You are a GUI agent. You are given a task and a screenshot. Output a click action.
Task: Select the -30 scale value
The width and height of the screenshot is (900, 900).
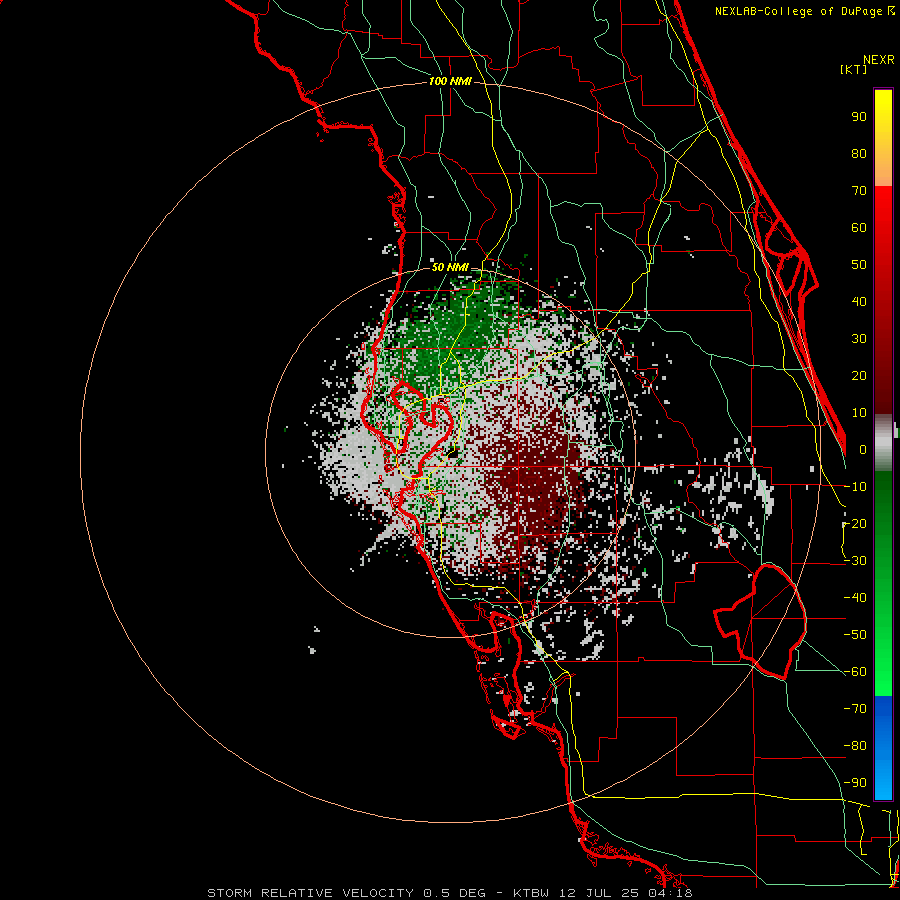(855, 561)
